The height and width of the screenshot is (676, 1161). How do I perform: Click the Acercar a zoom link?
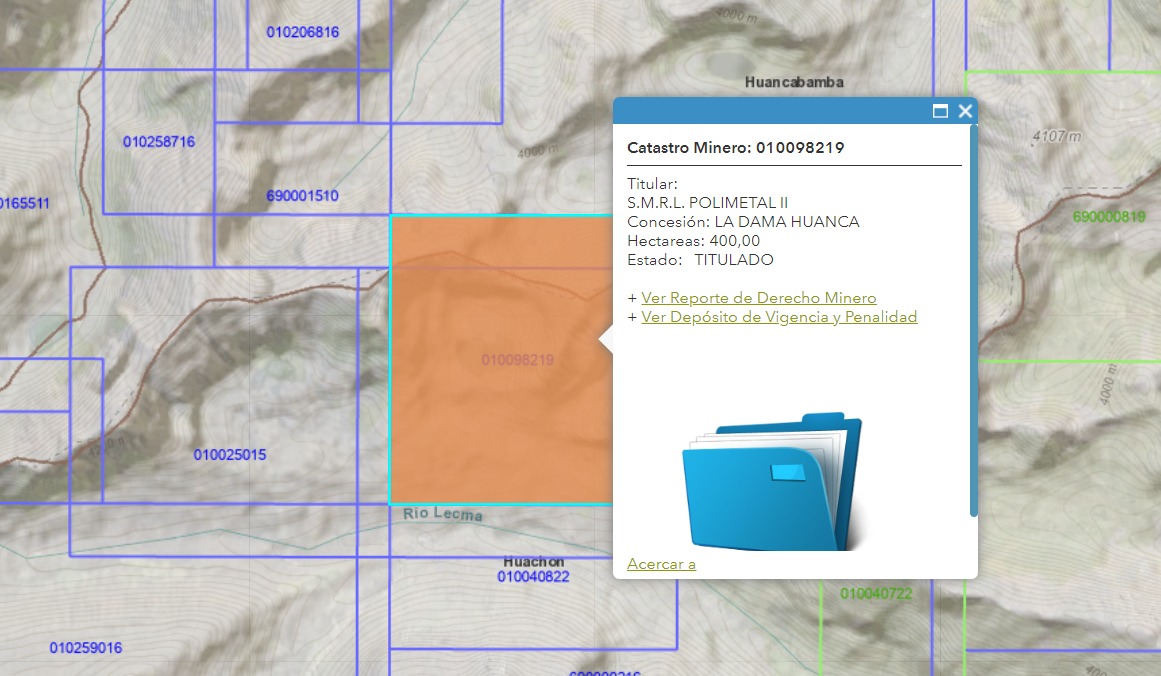click(661, 564)
